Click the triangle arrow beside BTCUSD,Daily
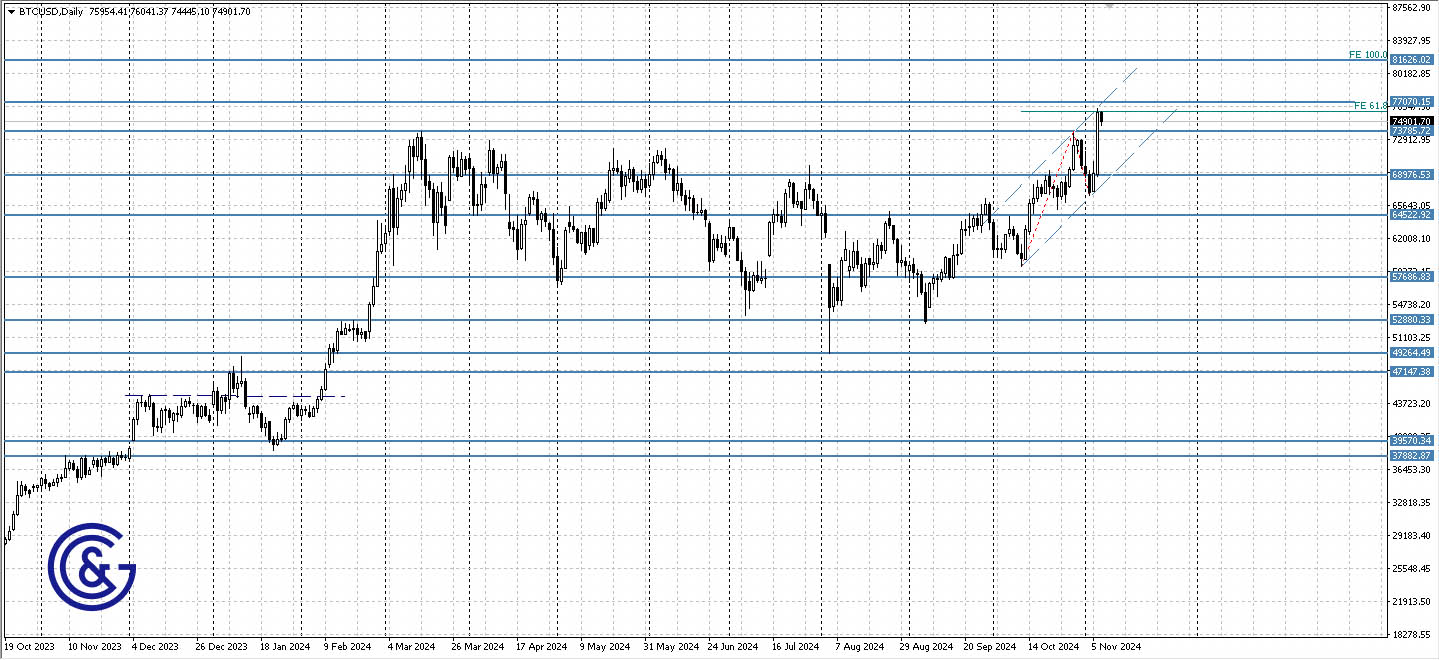 pyautogui.click(x=11, y=11)
